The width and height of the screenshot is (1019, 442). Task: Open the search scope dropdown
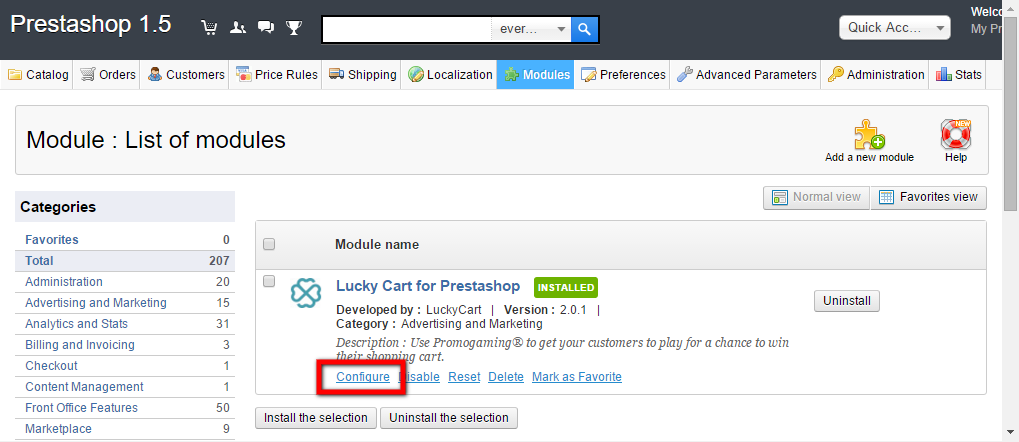point(533,30)
